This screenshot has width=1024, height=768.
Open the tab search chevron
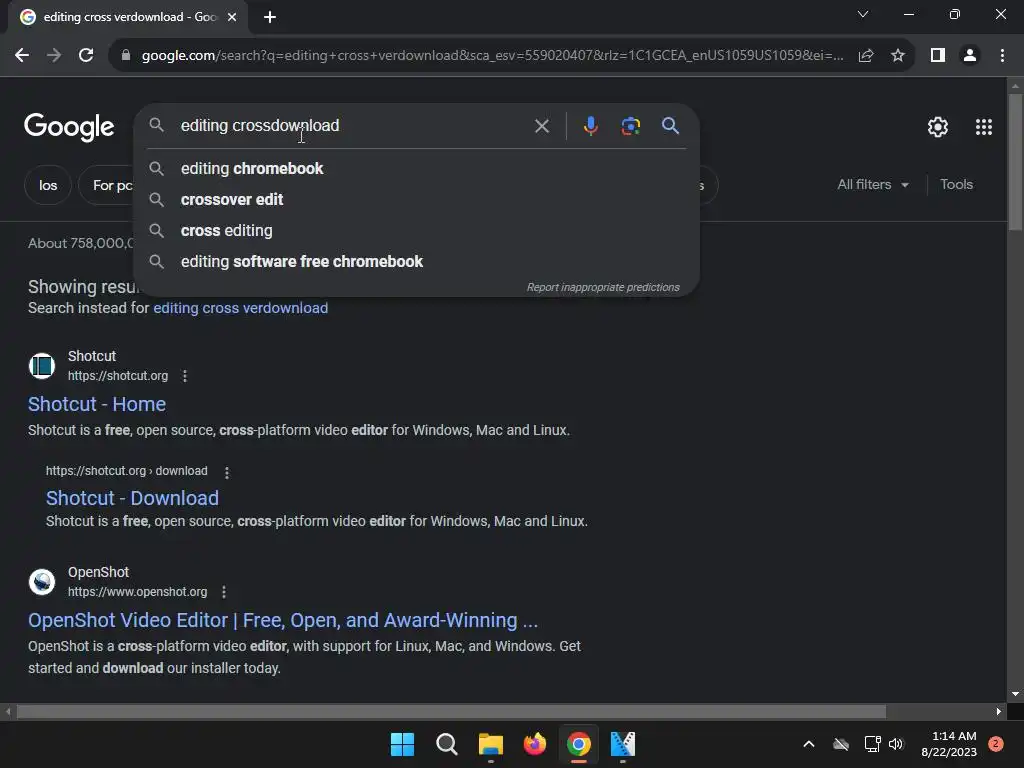click(863, 14)
